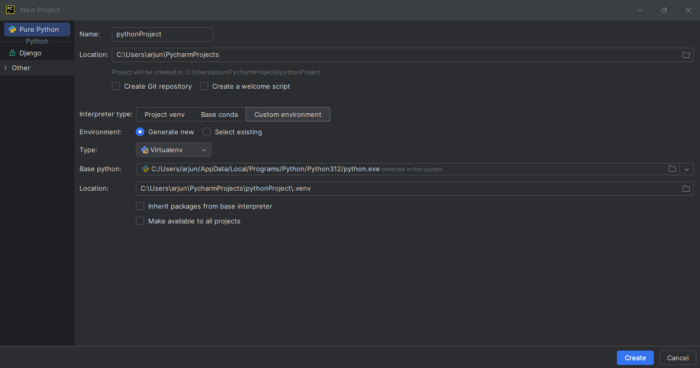Click the Create button

[635, 358]
